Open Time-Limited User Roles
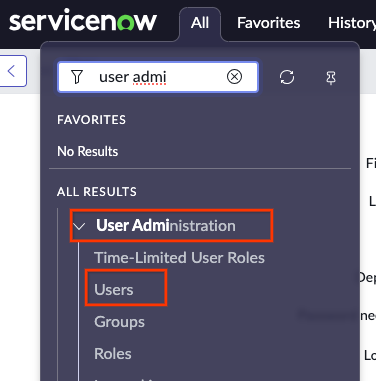Viewport: 376px width, 381px height. click(179, 258)
